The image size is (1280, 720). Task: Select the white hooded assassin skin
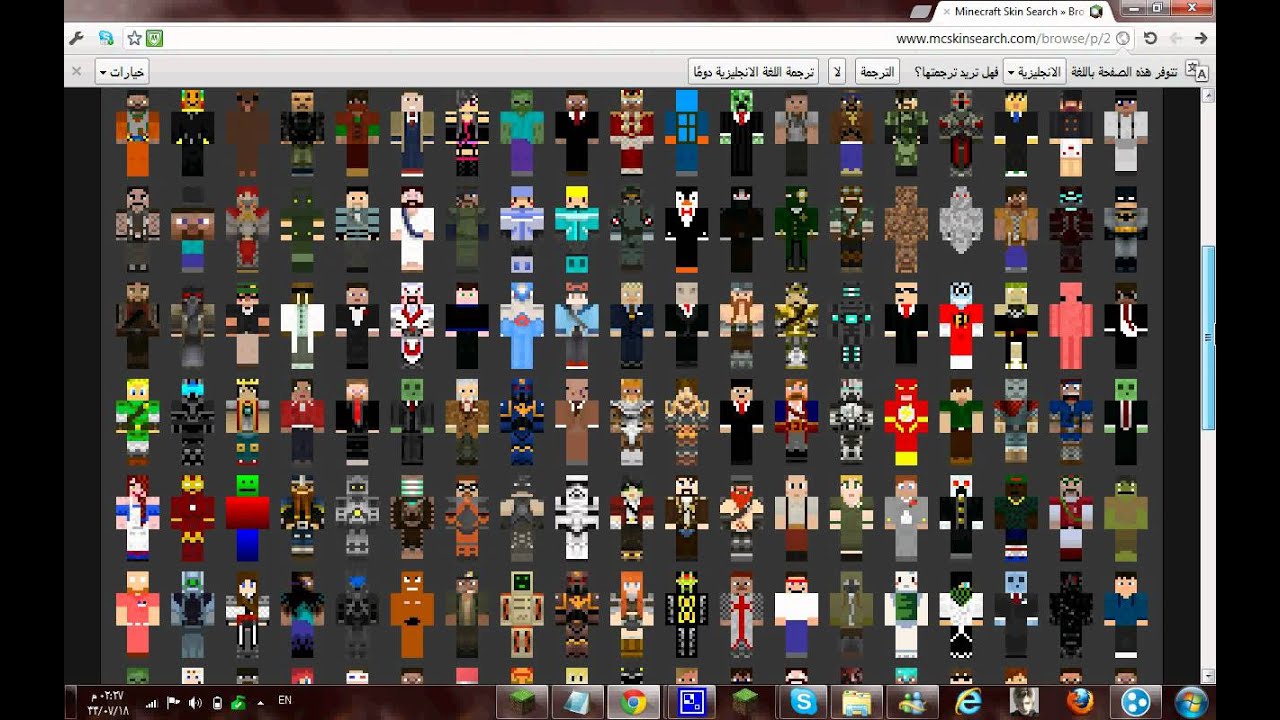coord(412,325)
